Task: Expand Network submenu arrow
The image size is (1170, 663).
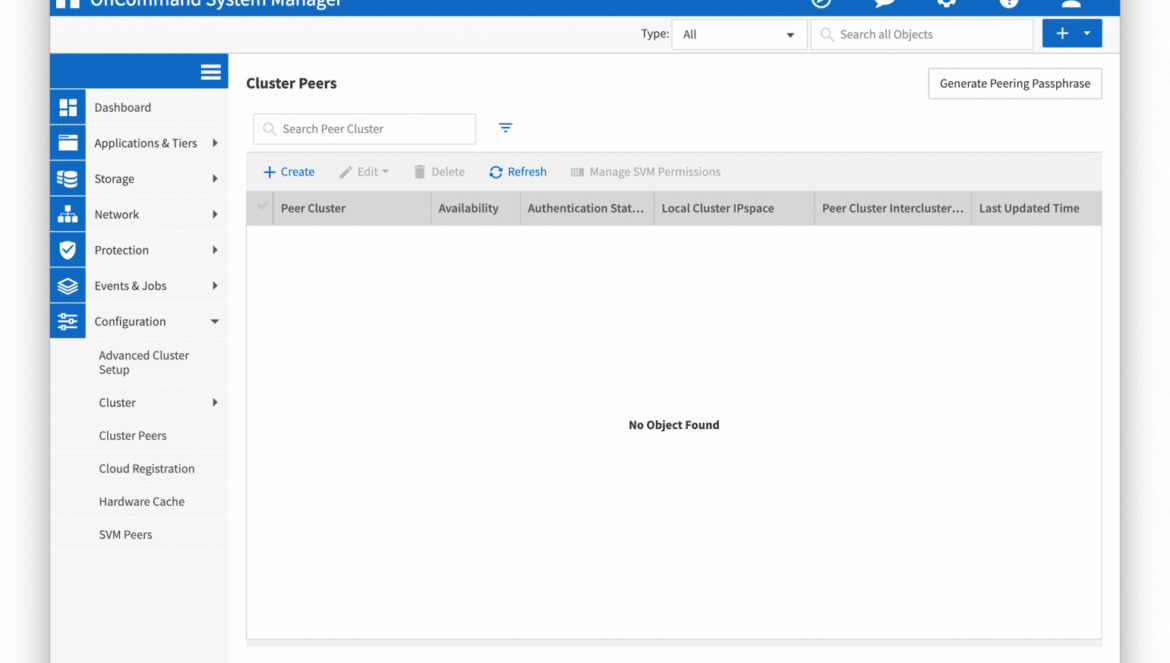Action: pyautogui.click(x=215, y=215)
